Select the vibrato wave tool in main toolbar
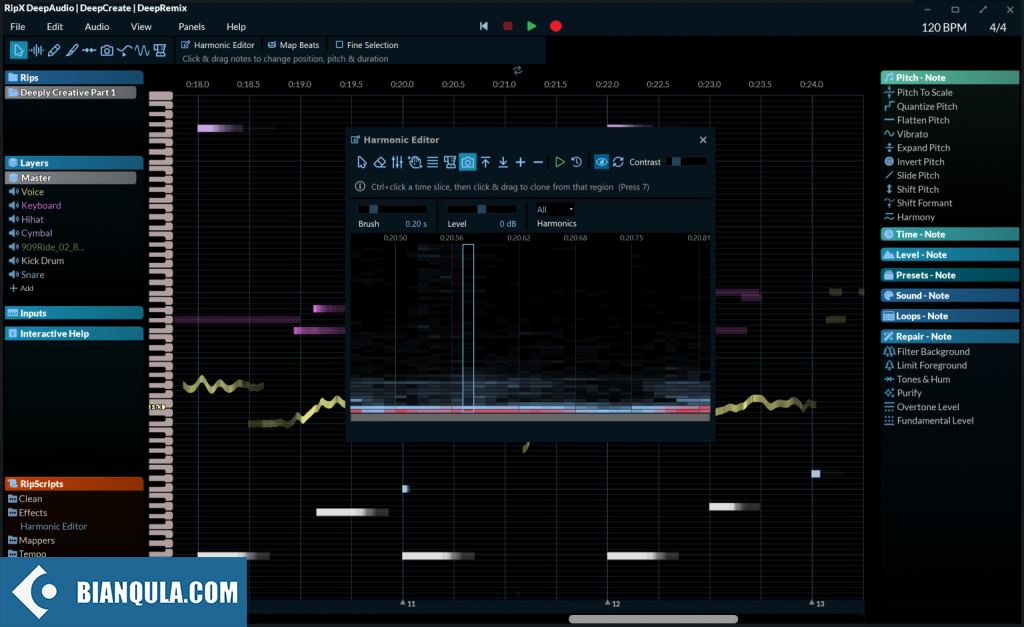Viewport: 1024px width, 627px height. (x=142, y=50)
